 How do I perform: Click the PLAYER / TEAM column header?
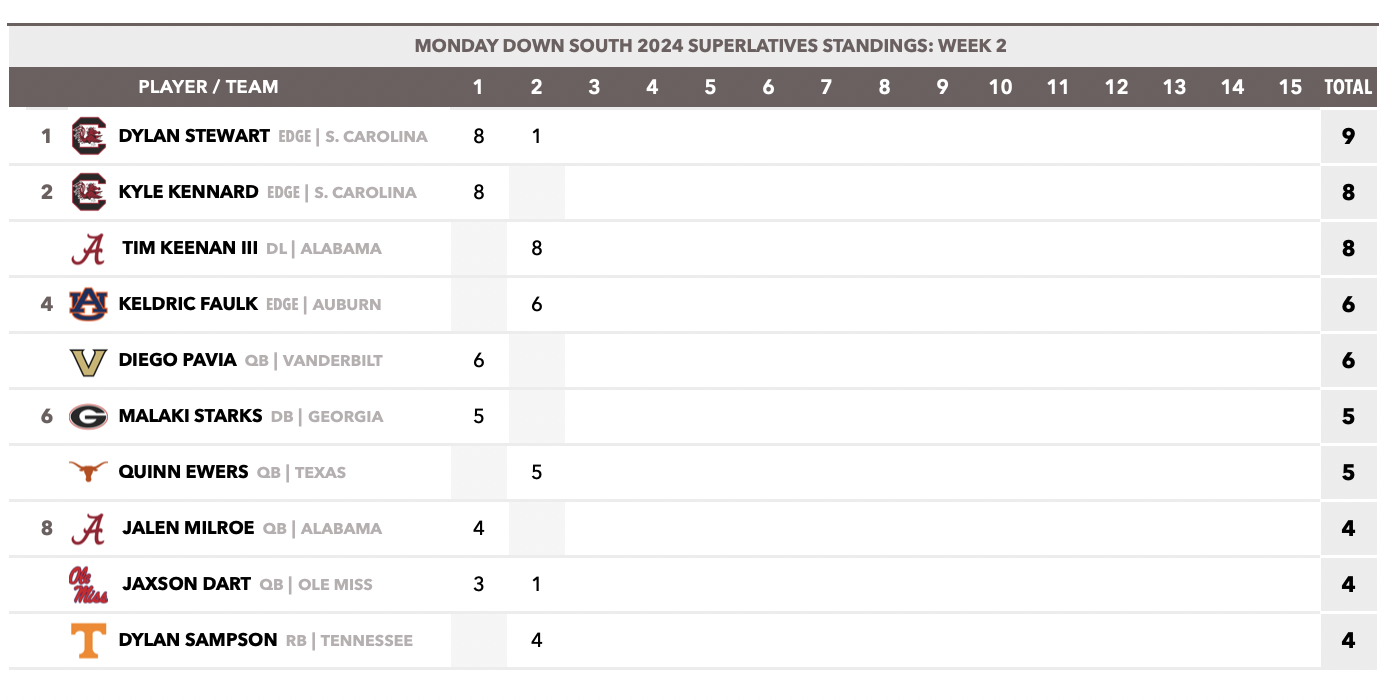click(x=208, y=87)
